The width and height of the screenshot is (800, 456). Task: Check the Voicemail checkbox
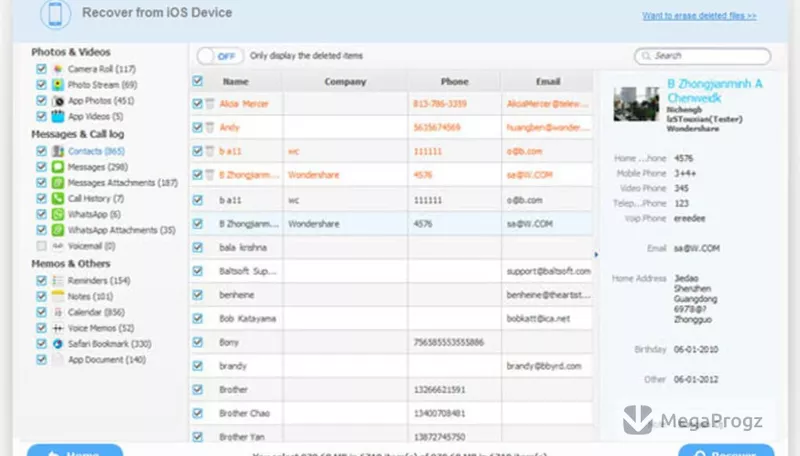41,246
